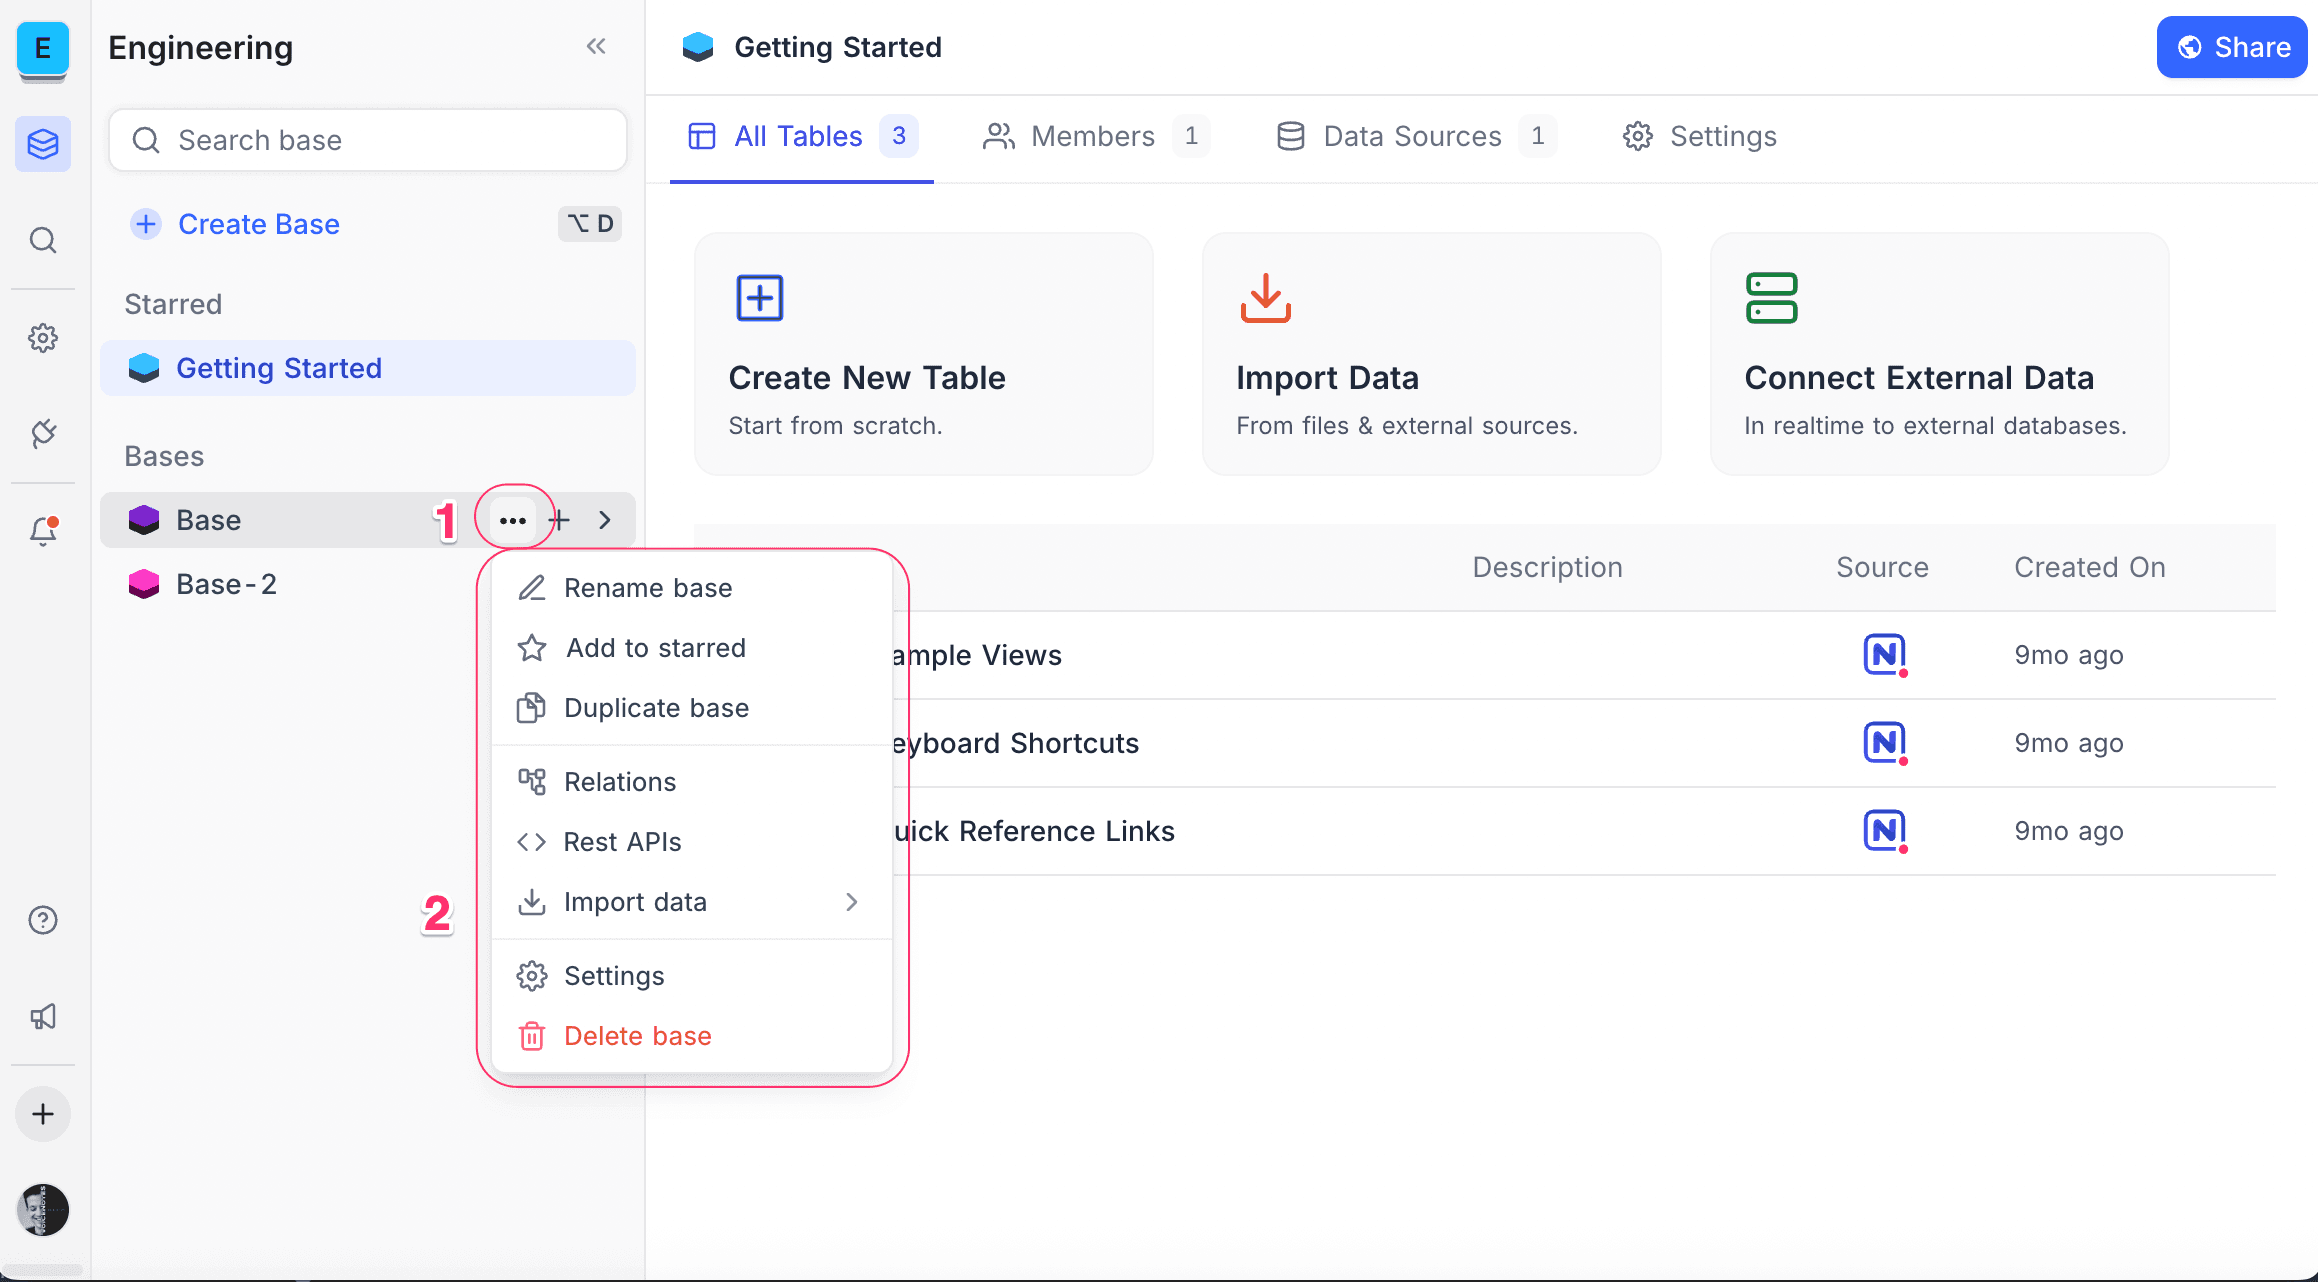Collapse the sidebar with the double-chevron icon

pyautogui.click(x=597, y=46)
